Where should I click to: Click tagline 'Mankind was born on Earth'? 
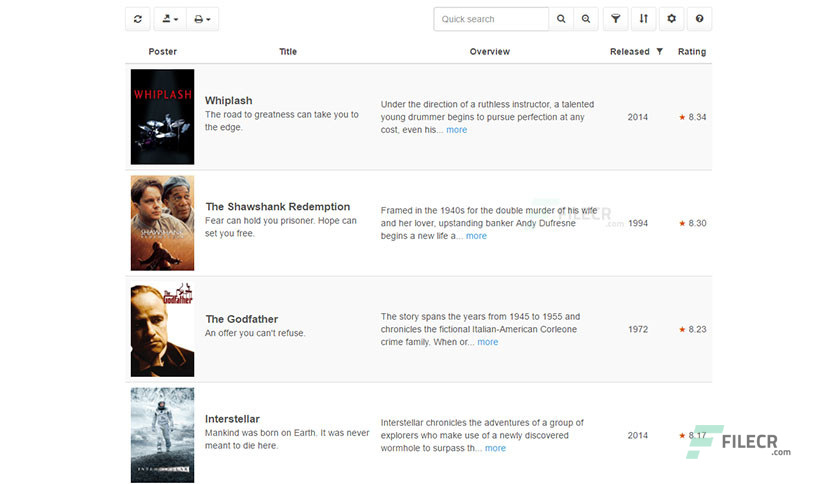287,439
